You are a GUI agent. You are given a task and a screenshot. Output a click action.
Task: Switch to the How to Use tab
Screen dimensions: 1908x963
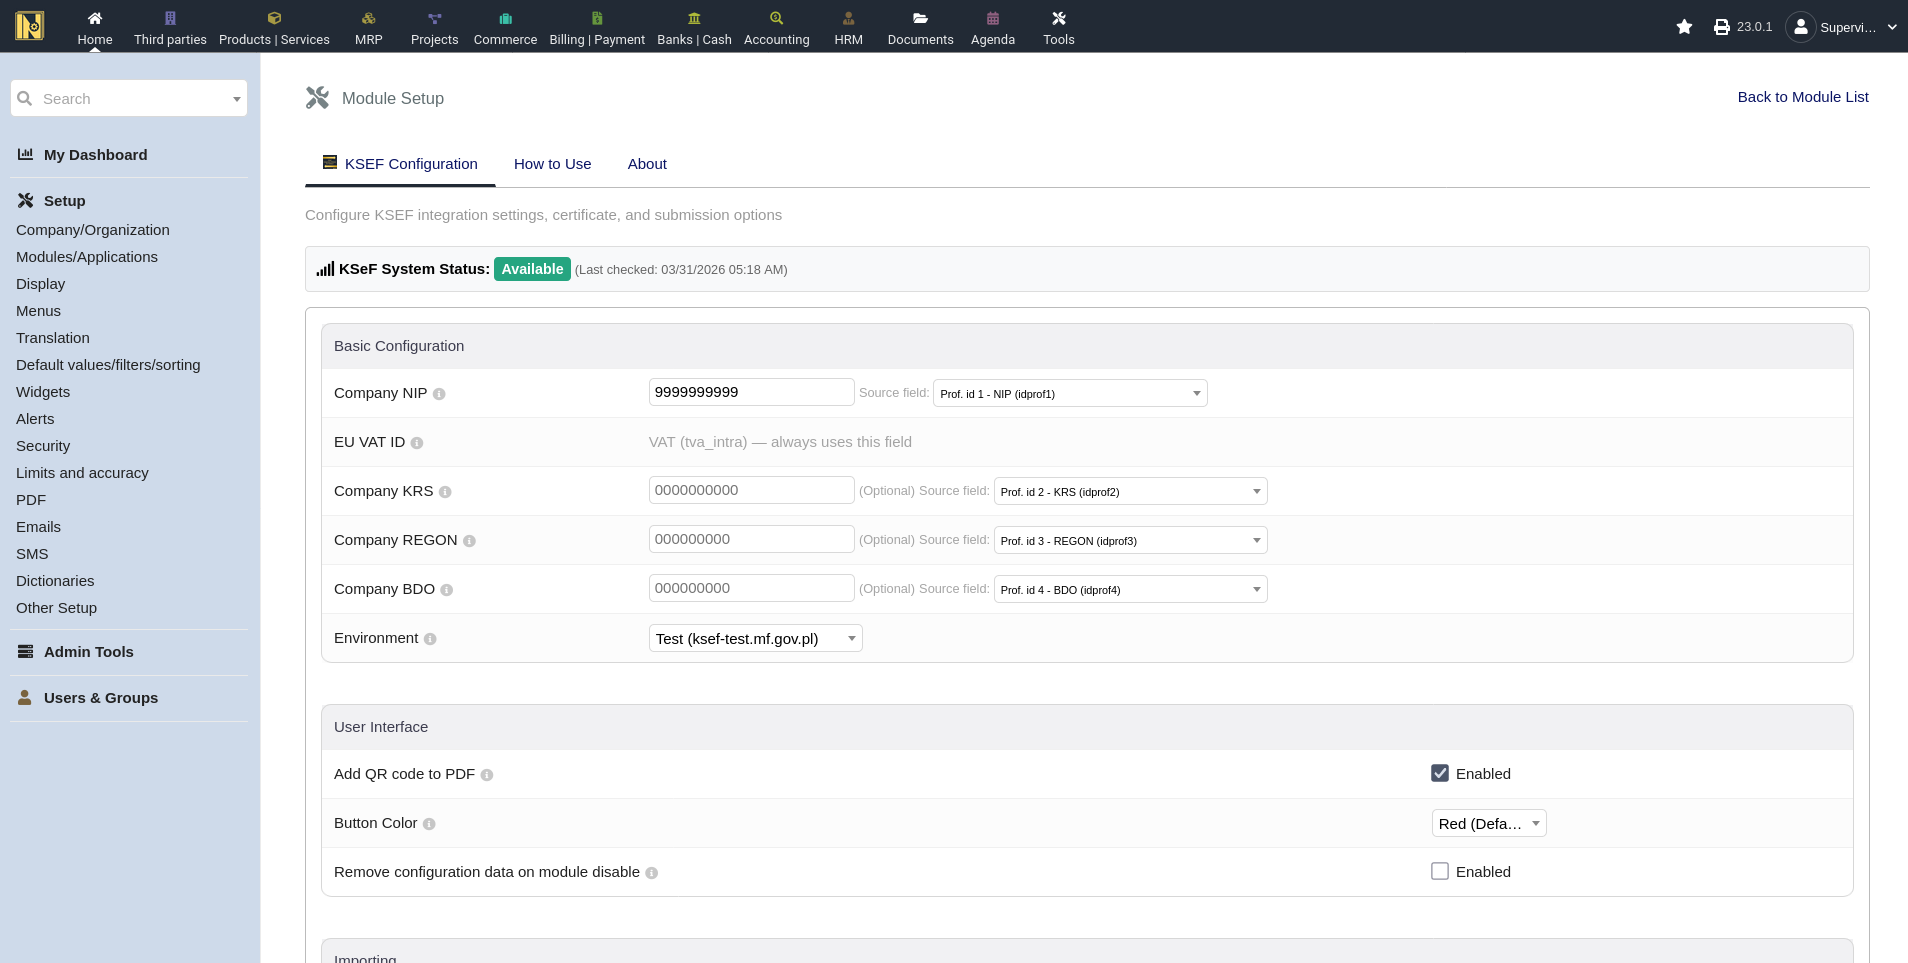pos(552,164)
